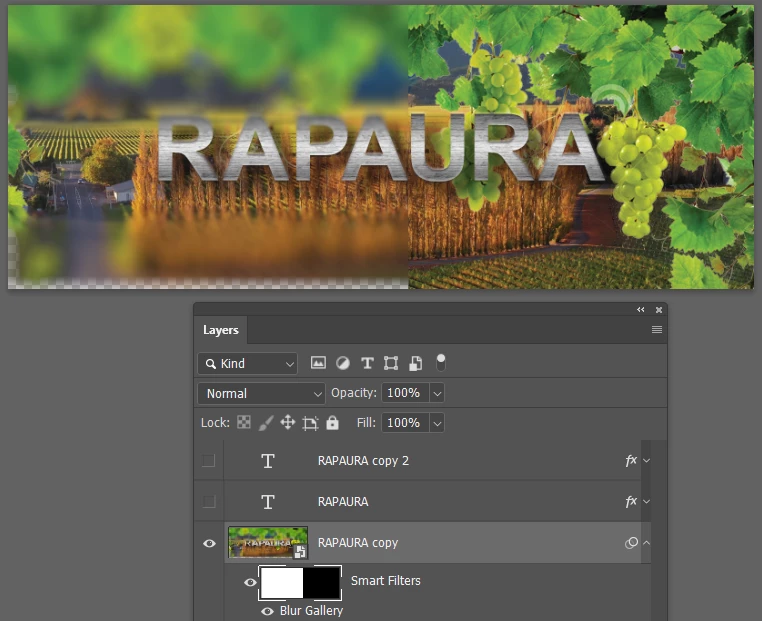762x621 pixels.
Task: Collapse smart filters of RAPAURA copy
Action: [646, 543]
